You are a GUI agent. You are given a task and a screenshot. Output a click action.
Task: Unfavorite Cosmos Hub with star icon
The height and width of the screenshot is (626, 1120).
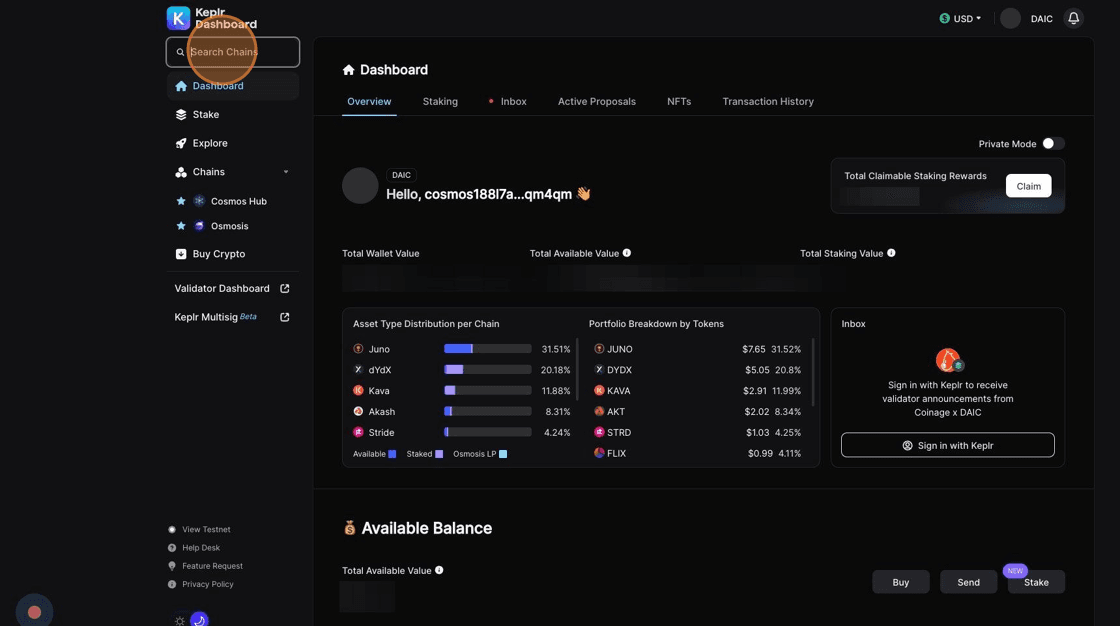[181, 201]
